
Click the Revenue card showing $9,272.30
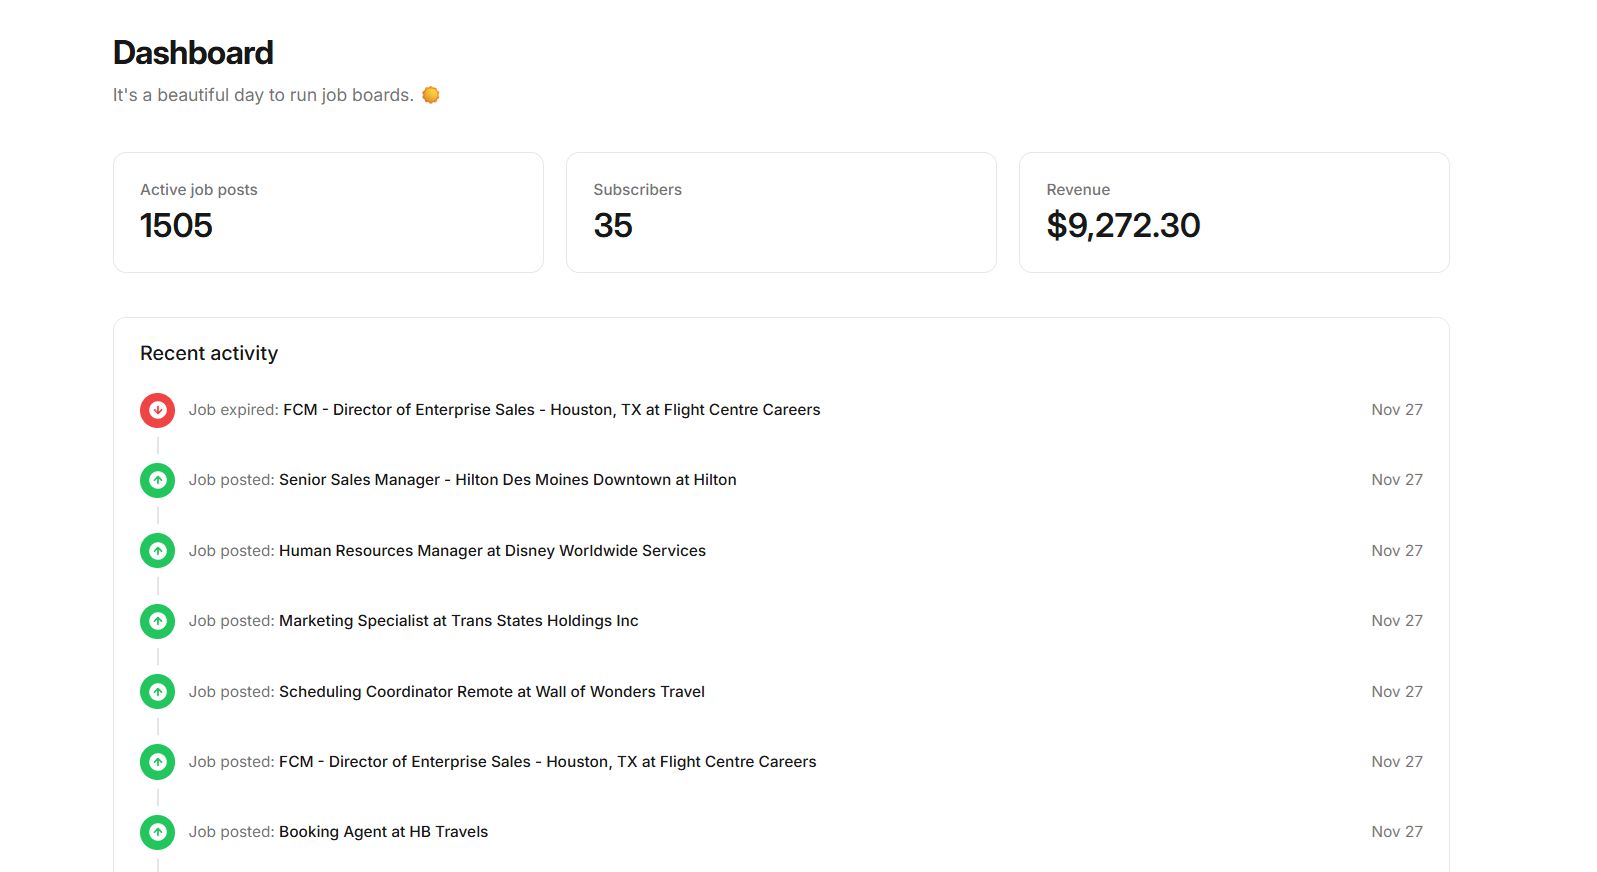pyautogui.click(x=1234, y=212)
